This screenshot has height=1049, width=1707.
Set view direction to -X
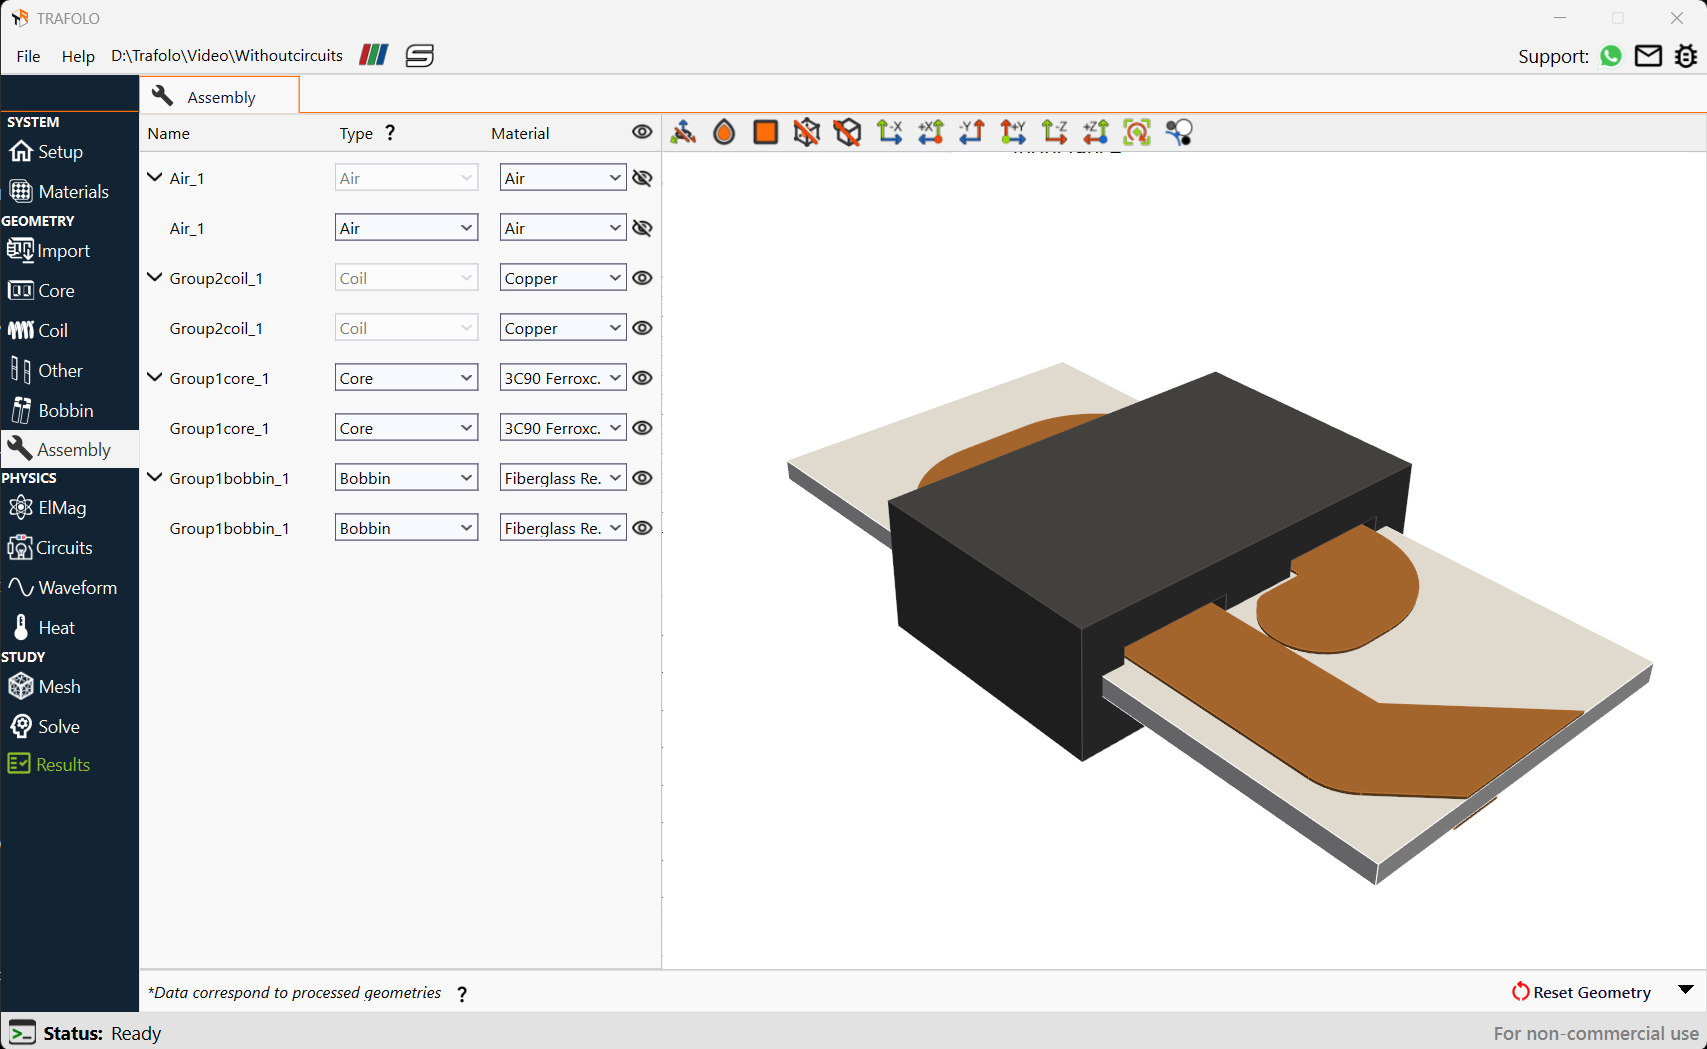(889, 132)
